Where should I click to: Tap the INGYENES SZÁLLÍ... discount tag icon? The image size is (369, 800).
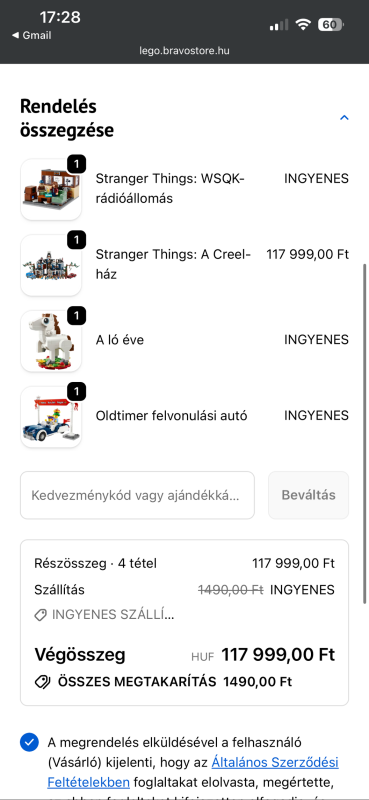coord(40,615)
